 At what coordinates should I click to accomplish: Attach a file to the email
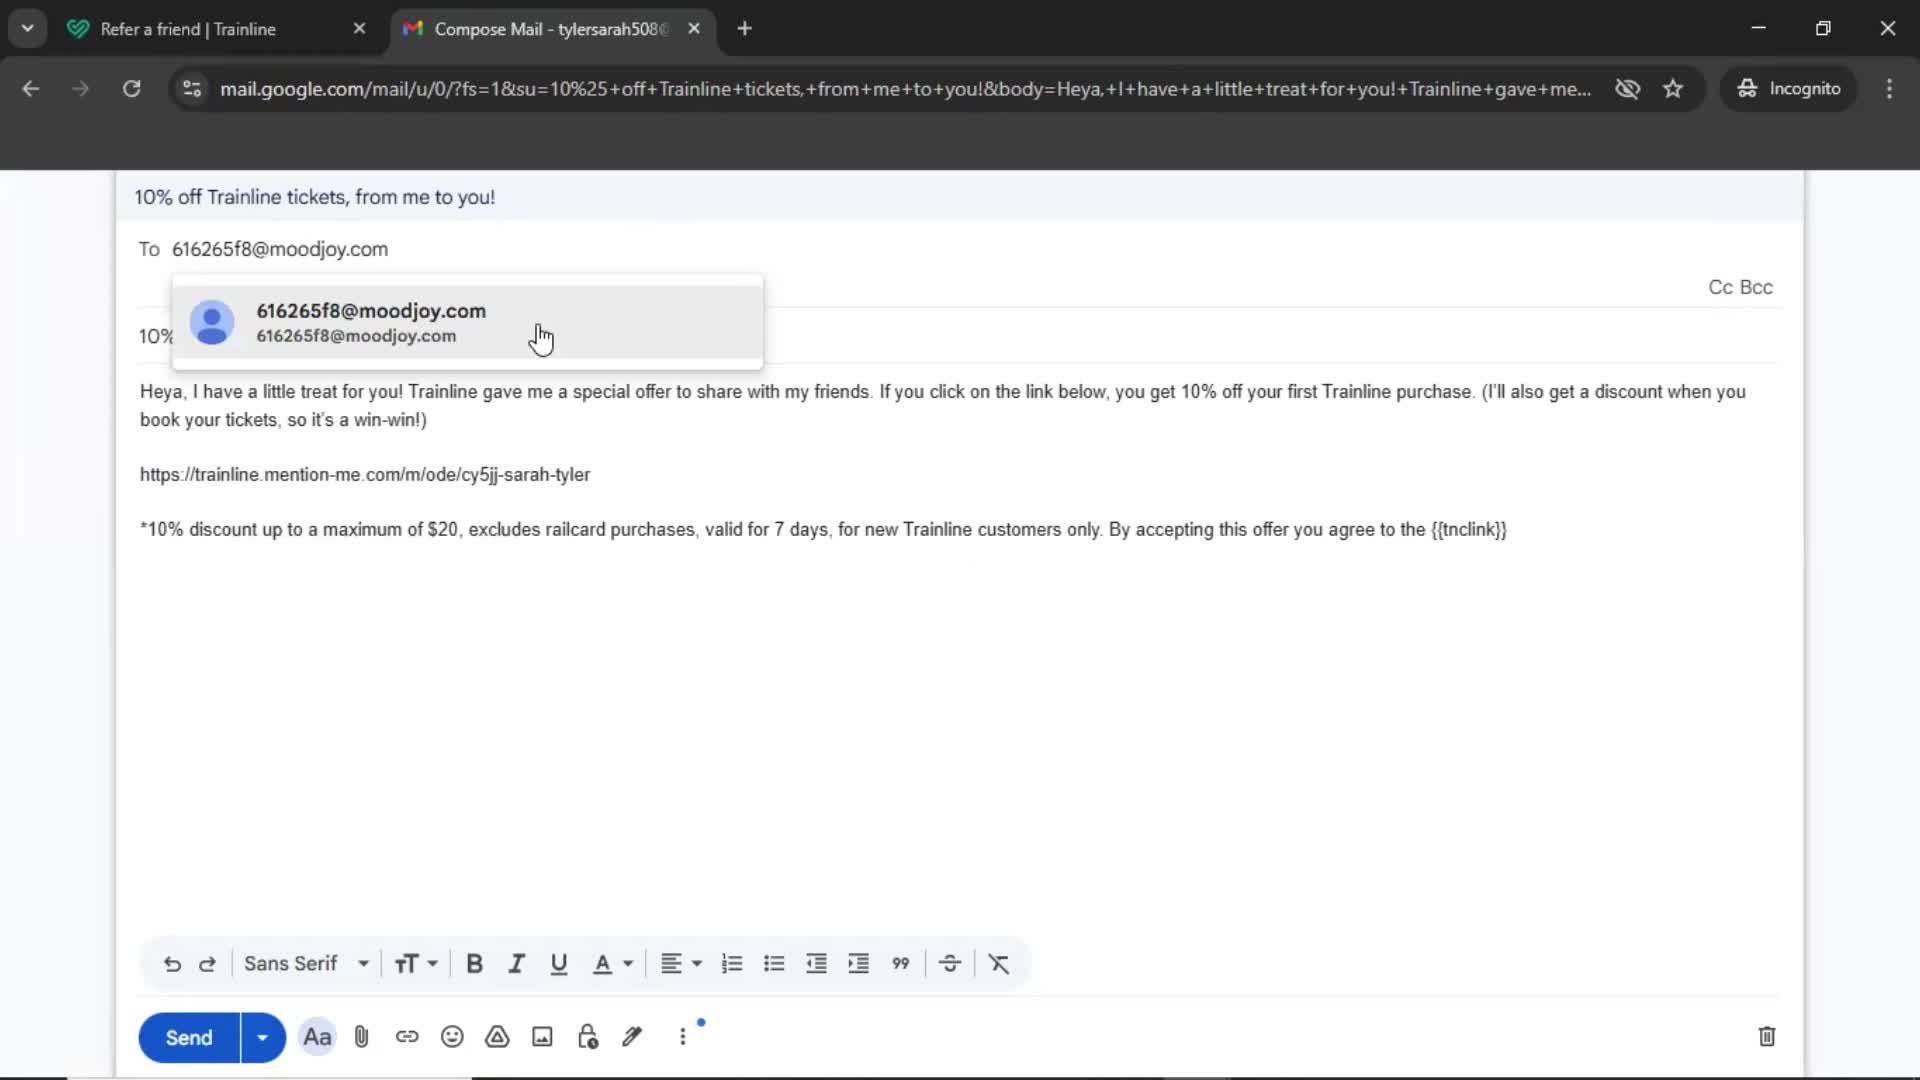(361, 1037)
